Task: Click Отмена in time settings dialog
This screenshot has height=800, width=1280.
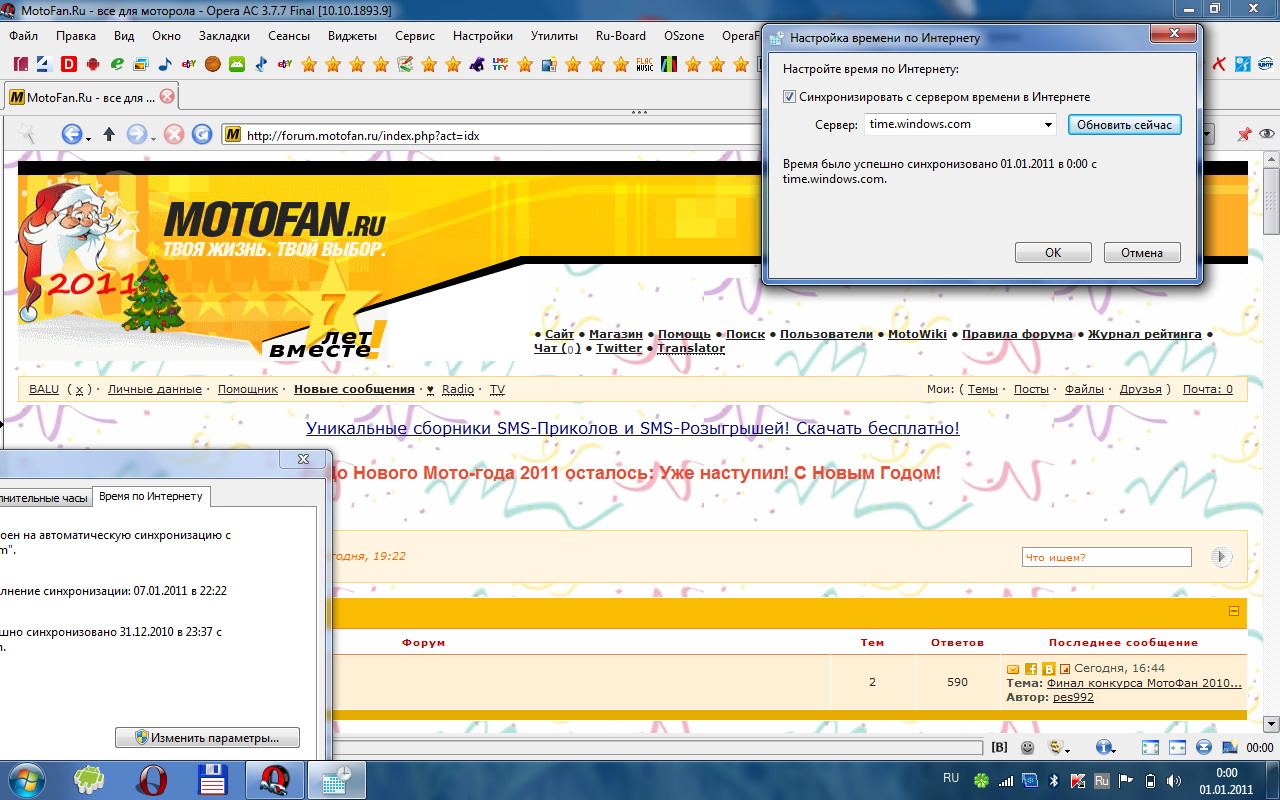Action: click(1142, 253)
